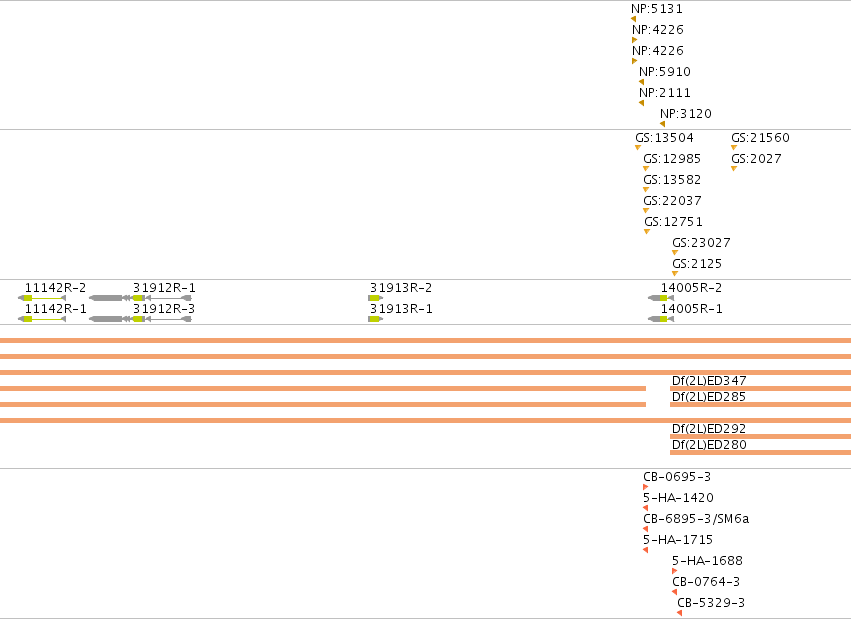851x619 pixels.
Task: Select the 5-HA-1715 red arrow marker
Action: tap(645, 550)
